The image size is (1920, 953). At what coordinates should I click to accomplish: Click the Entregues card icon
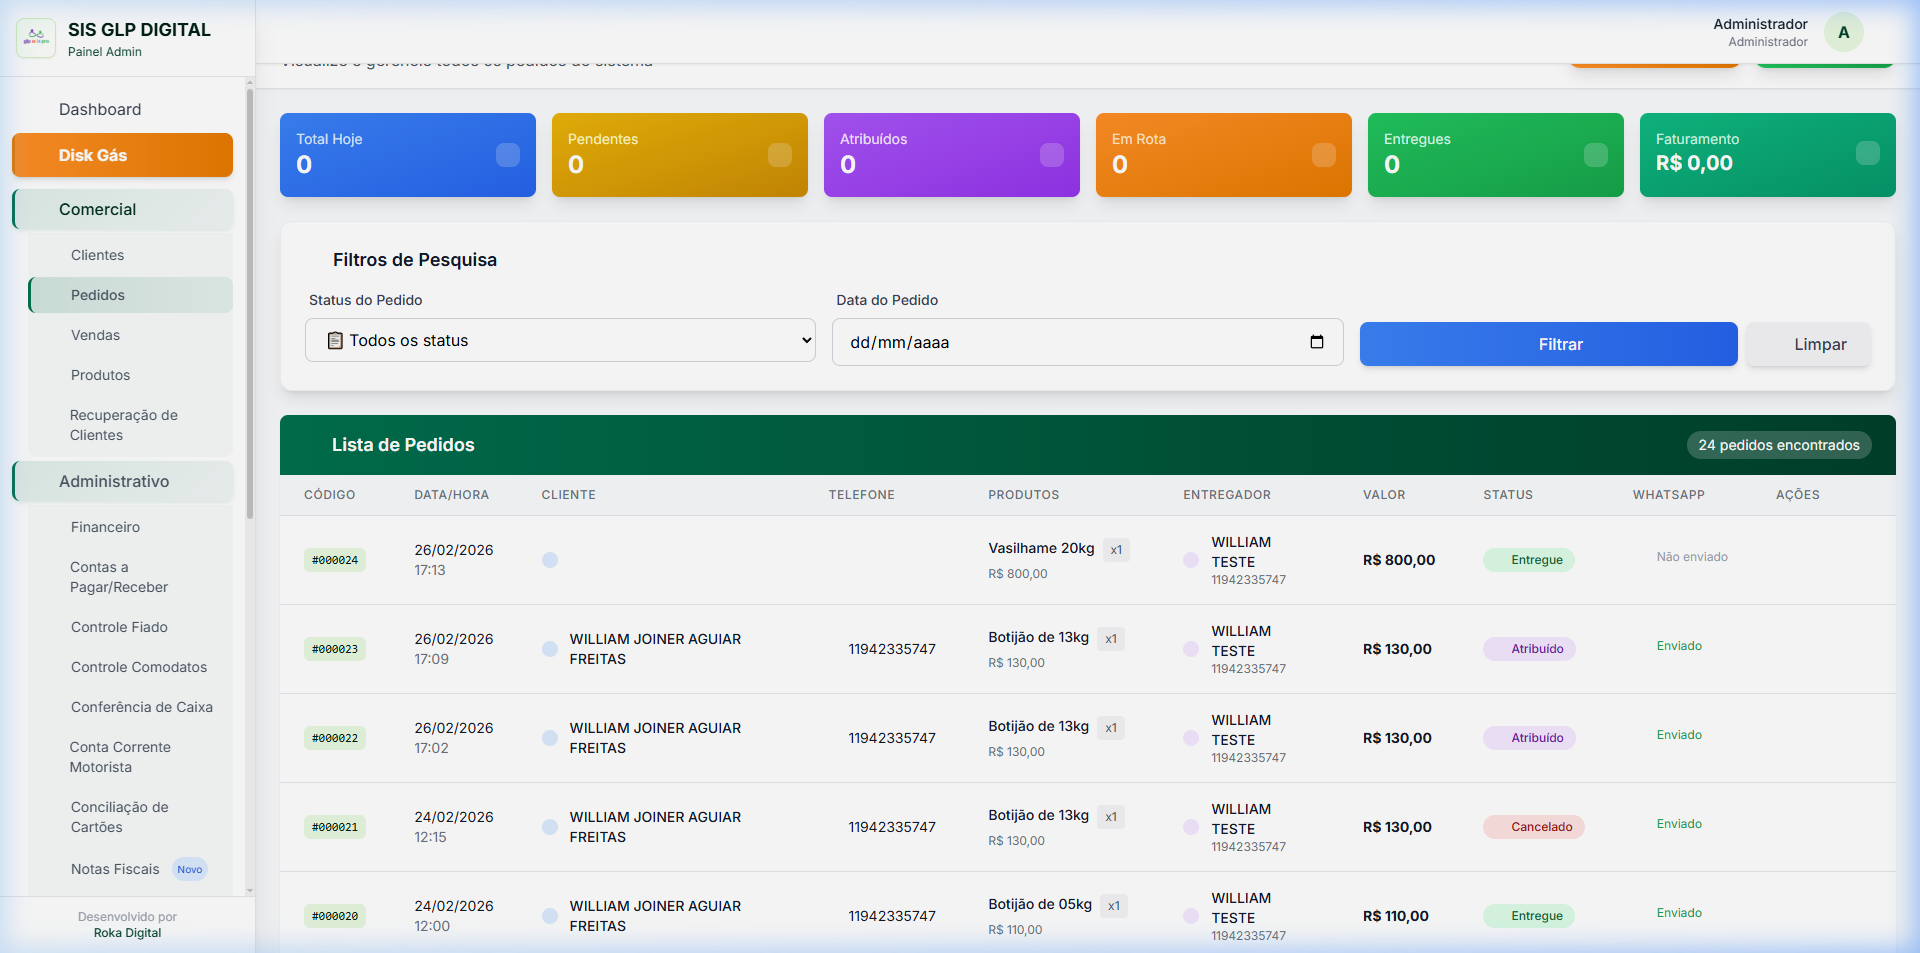point(1596,155)
